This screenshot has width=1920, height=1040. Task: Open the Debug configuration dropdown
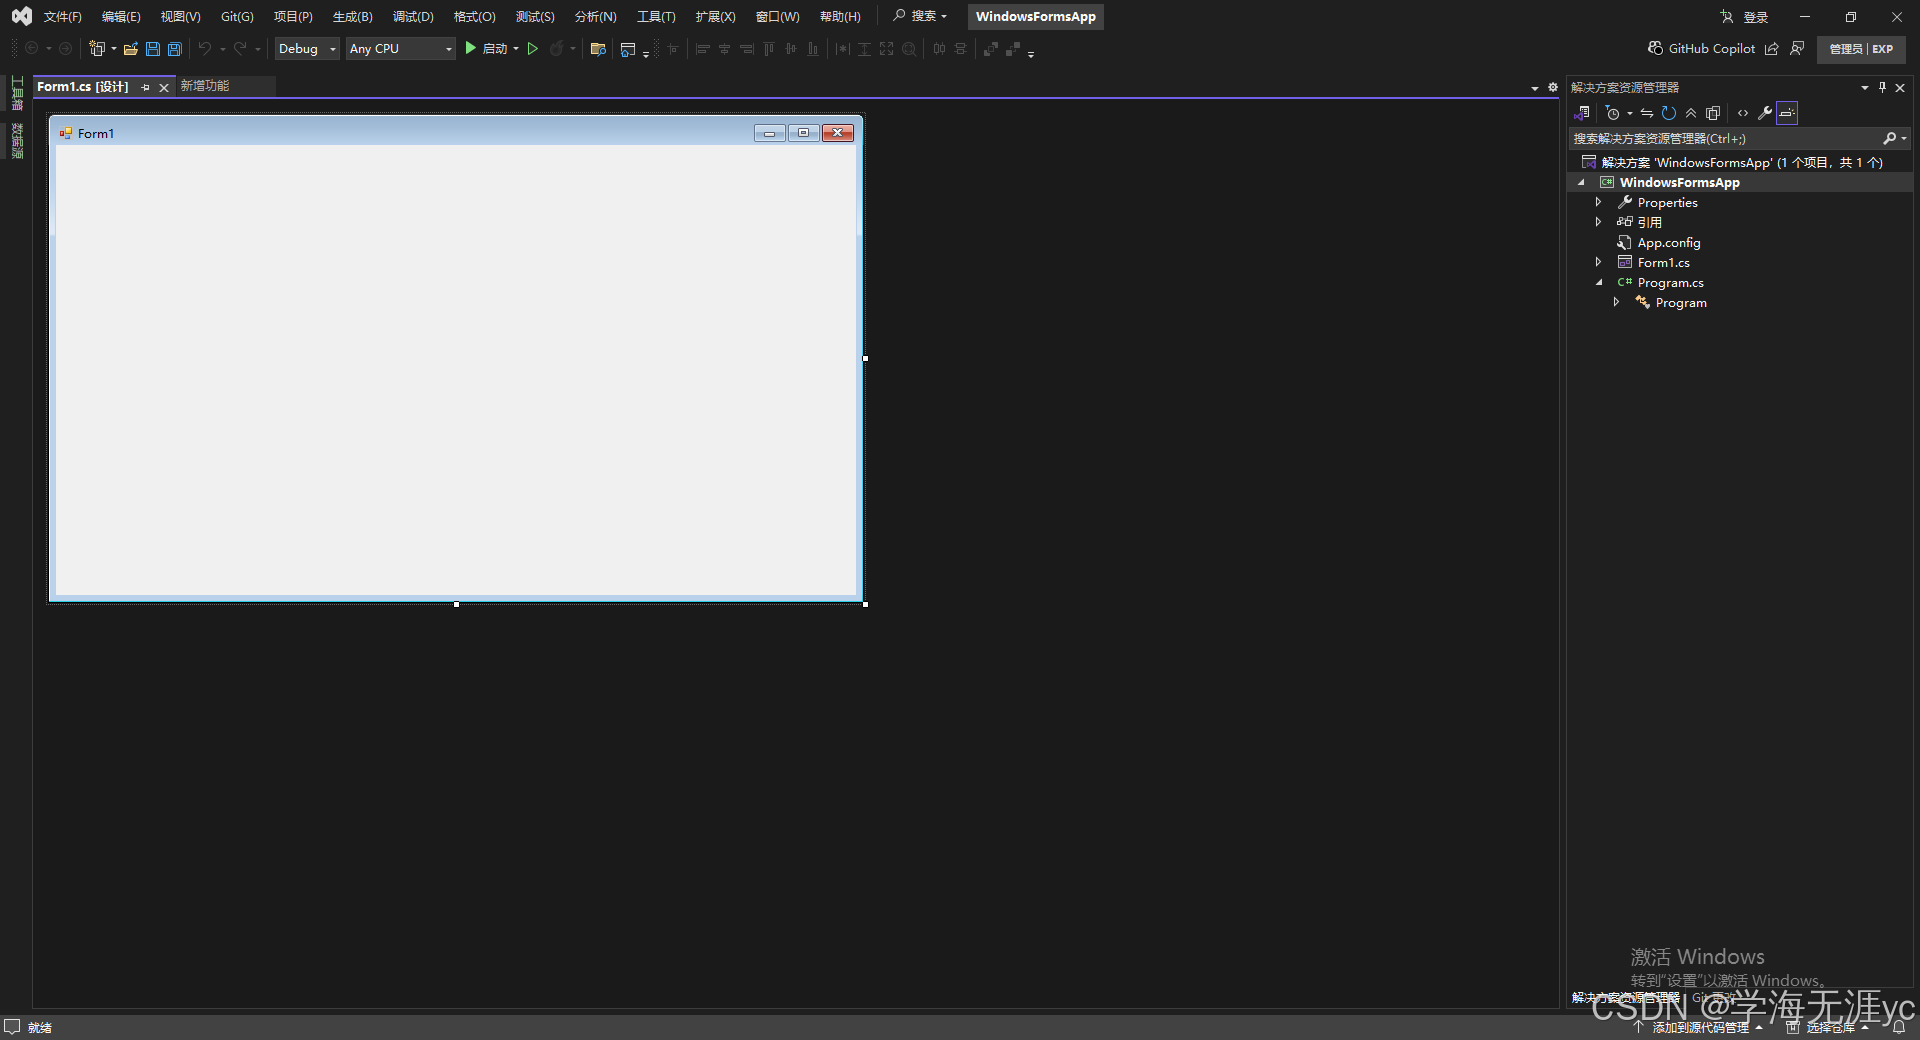point(307,48)
